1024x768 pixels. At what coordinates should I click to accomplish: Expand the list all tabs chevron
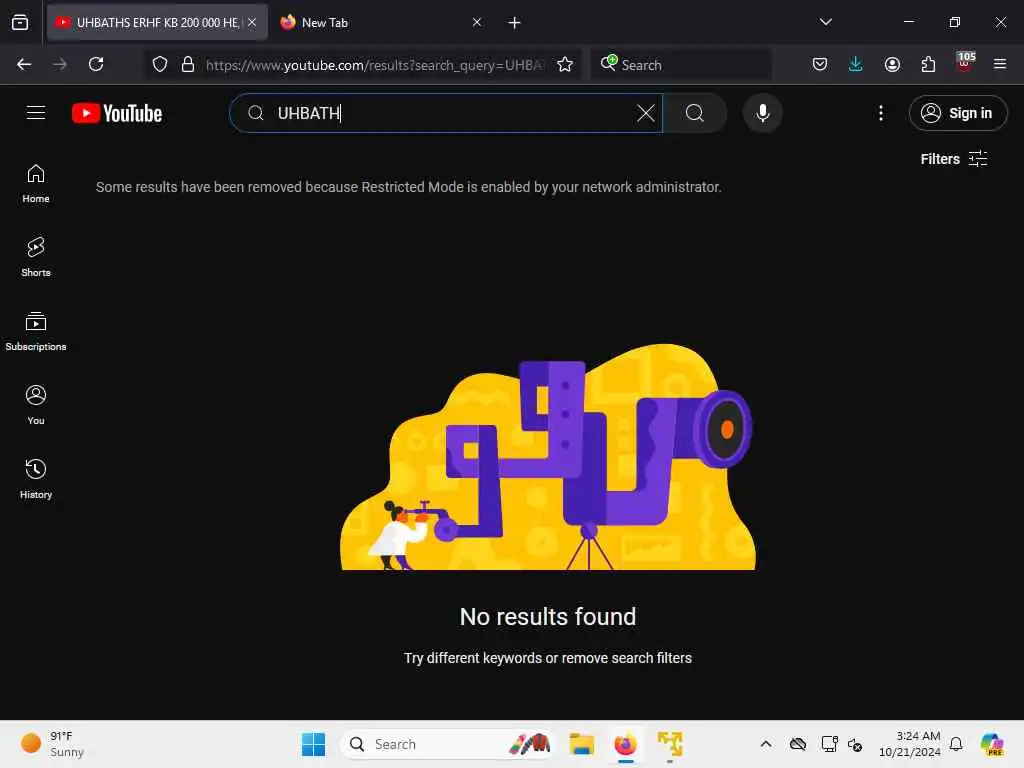[x=825, y=22]
